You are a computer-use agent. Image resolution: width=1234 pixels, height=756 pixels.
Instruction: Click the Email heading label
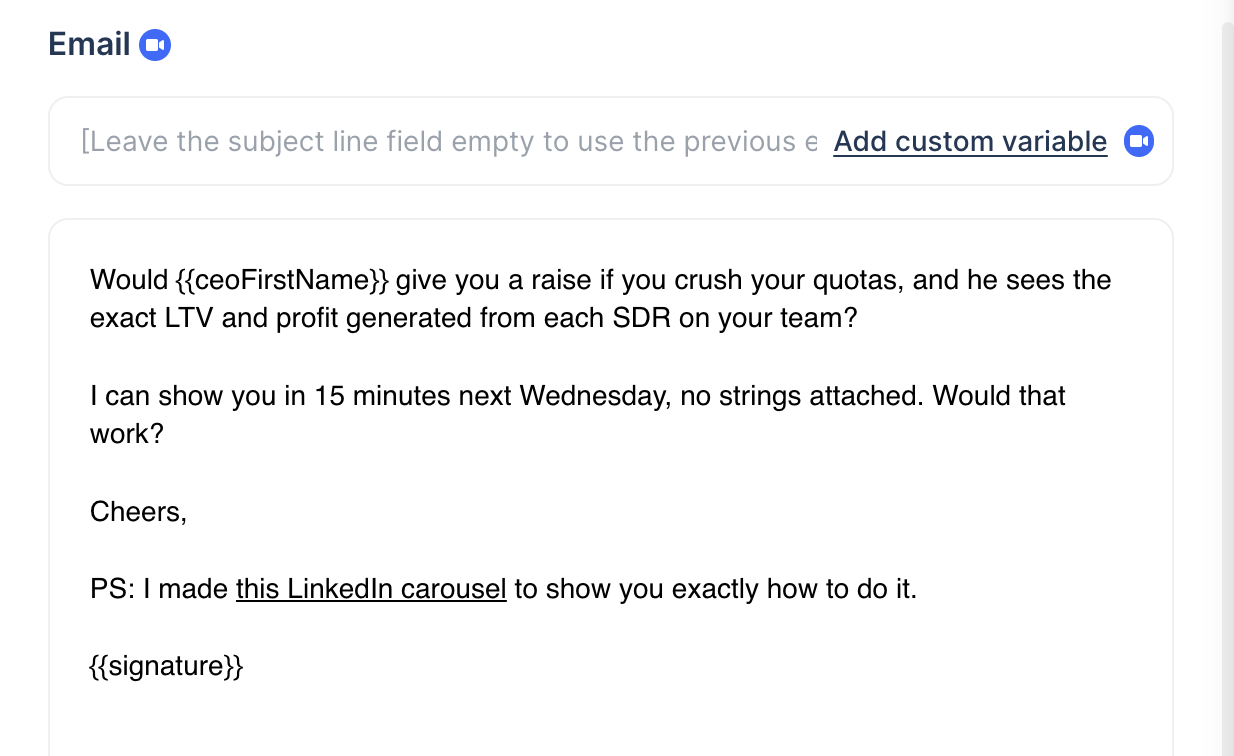[89, 43]
